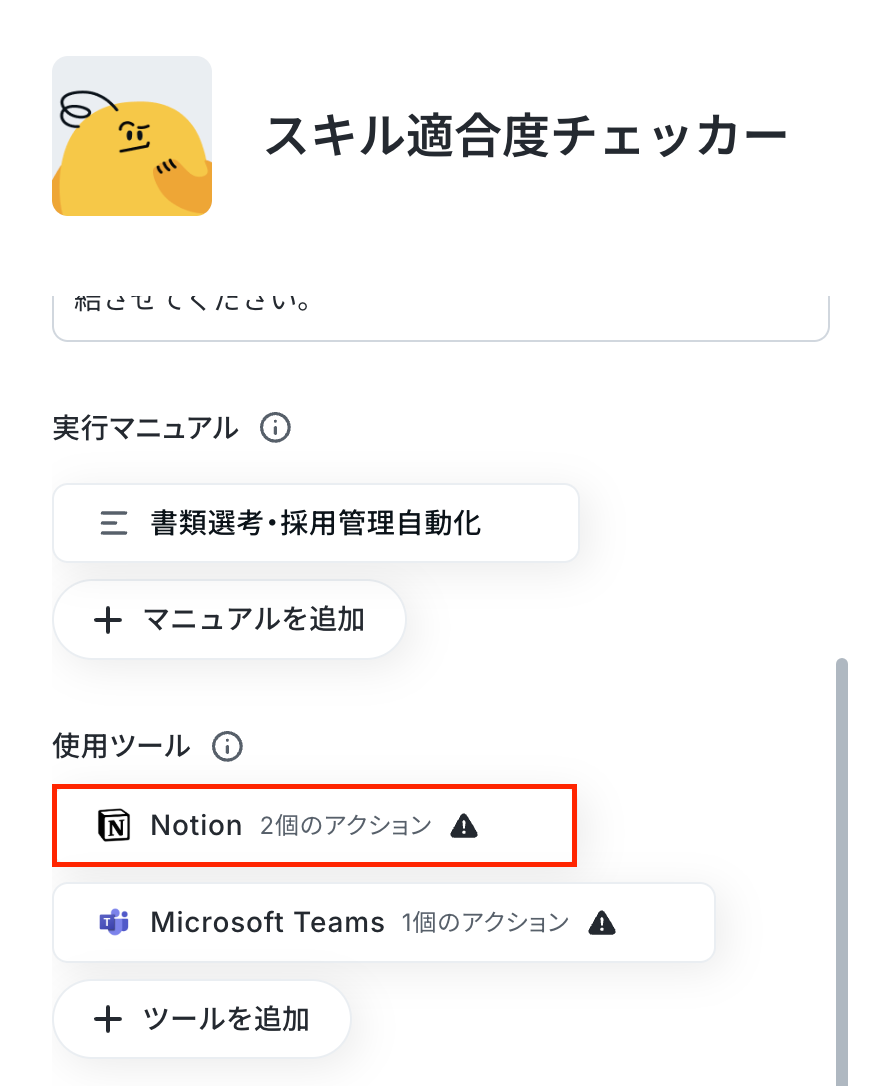
Task: Click warning triangle on Microsoft Teams row
Action: point(602,923)
